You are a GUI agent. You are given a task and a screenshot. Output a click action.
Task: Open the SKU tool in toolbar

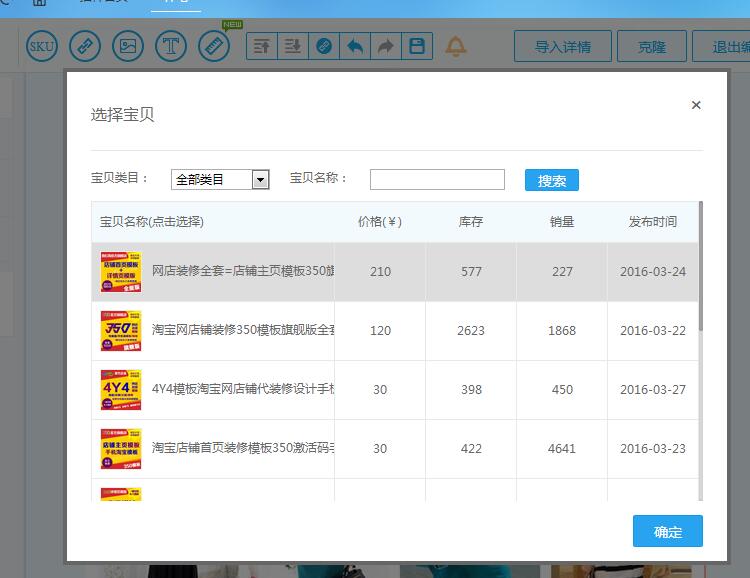(x=42, y=46)
